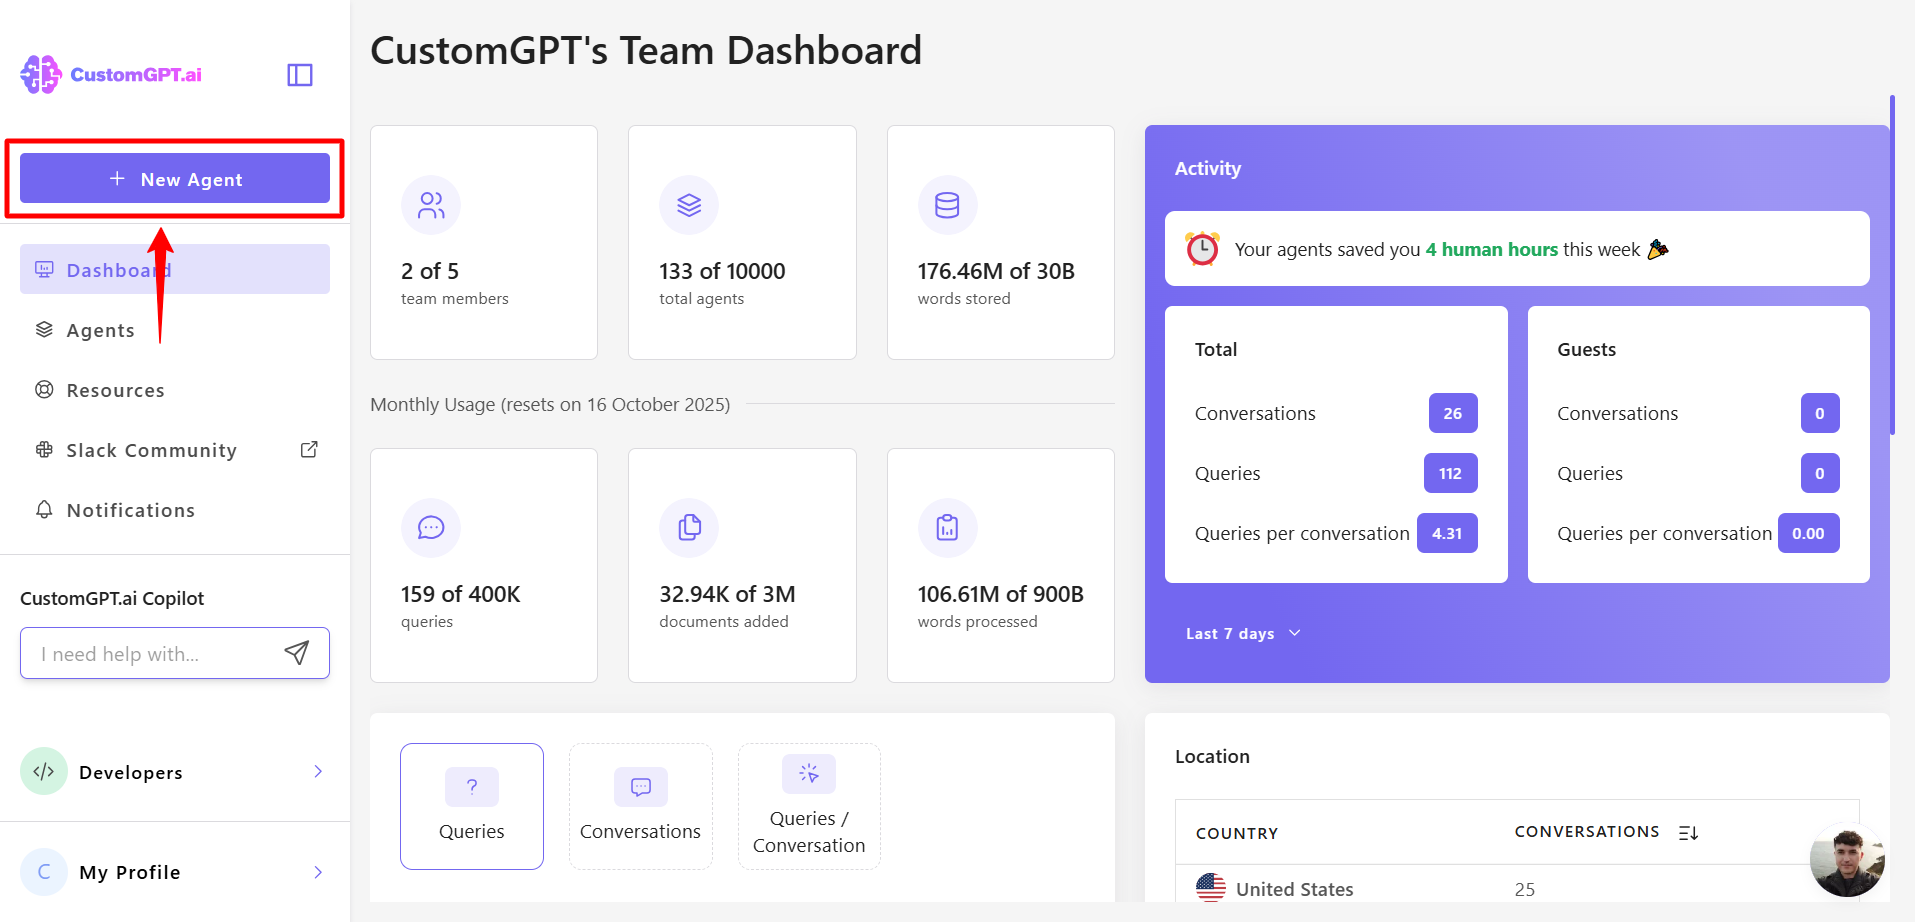1920x922 pixels.
Task: Select the Queries chart tab
Action: click(472, 806)
